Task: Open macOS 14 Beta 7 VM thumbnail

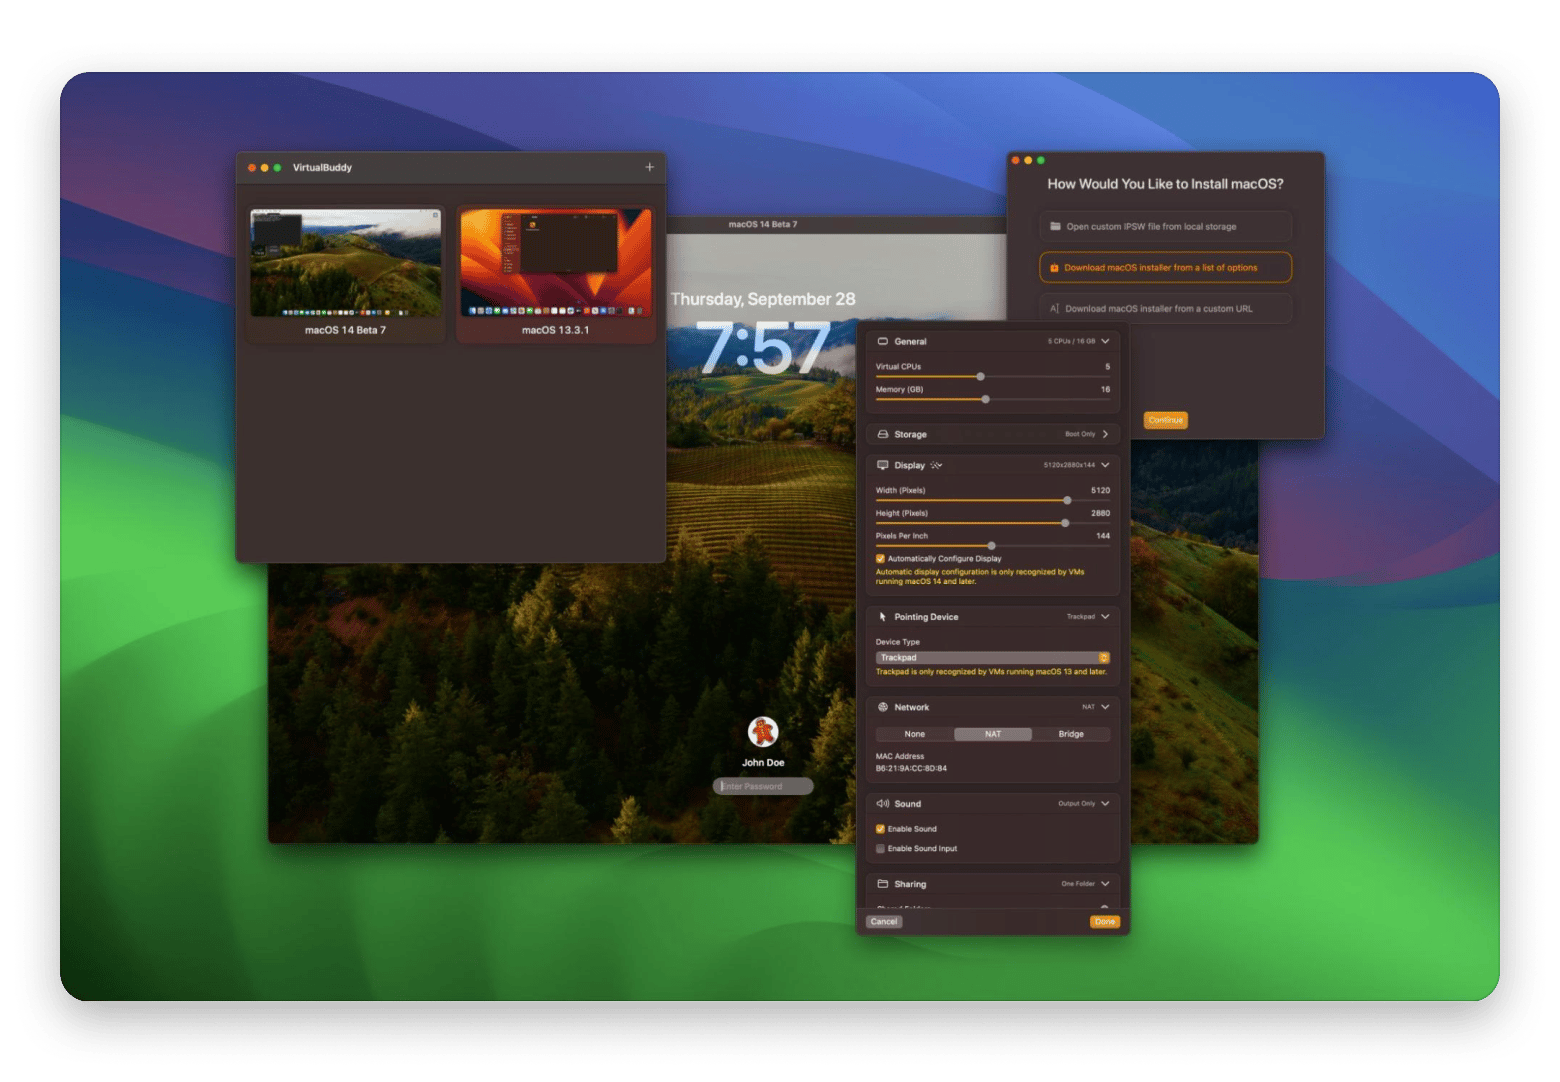Action: click(345, 263)
